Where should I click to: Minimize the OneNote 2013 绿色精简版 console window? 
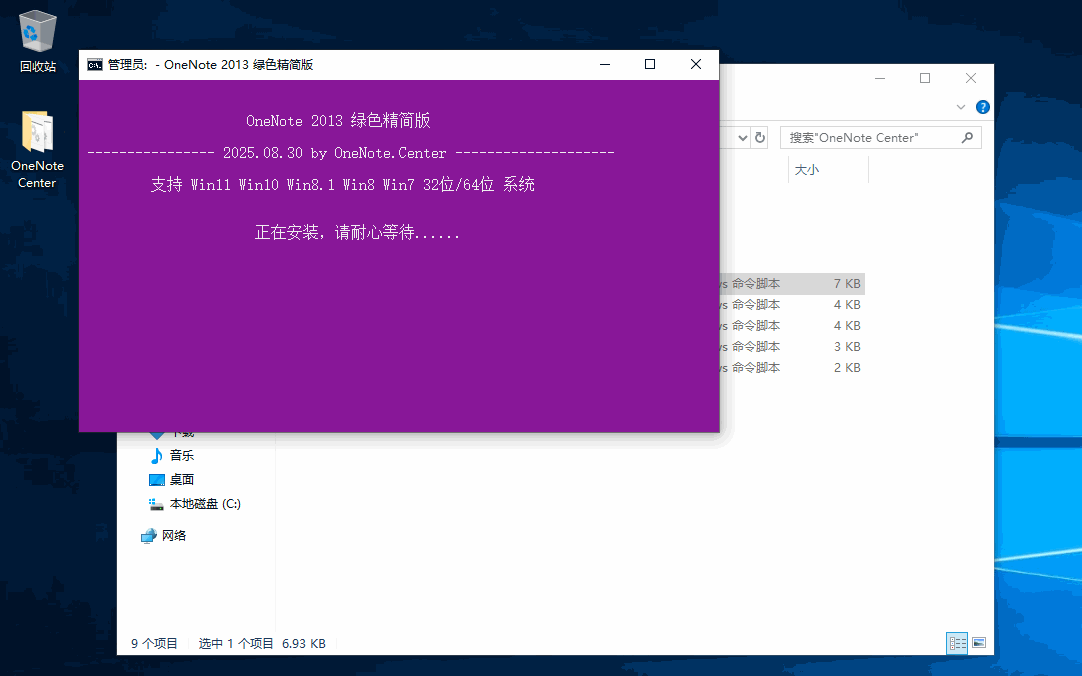coord(605,65)
